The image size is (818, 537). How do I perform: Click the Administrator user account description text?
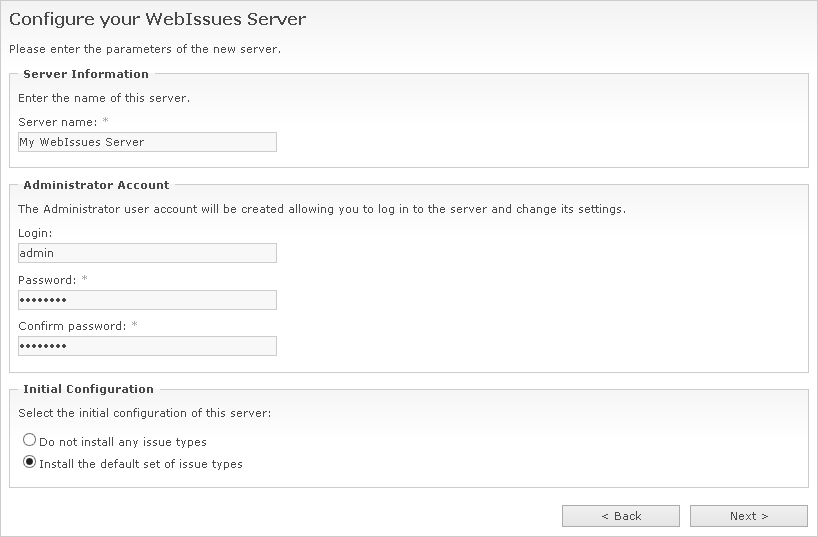[x=322, y=209]
